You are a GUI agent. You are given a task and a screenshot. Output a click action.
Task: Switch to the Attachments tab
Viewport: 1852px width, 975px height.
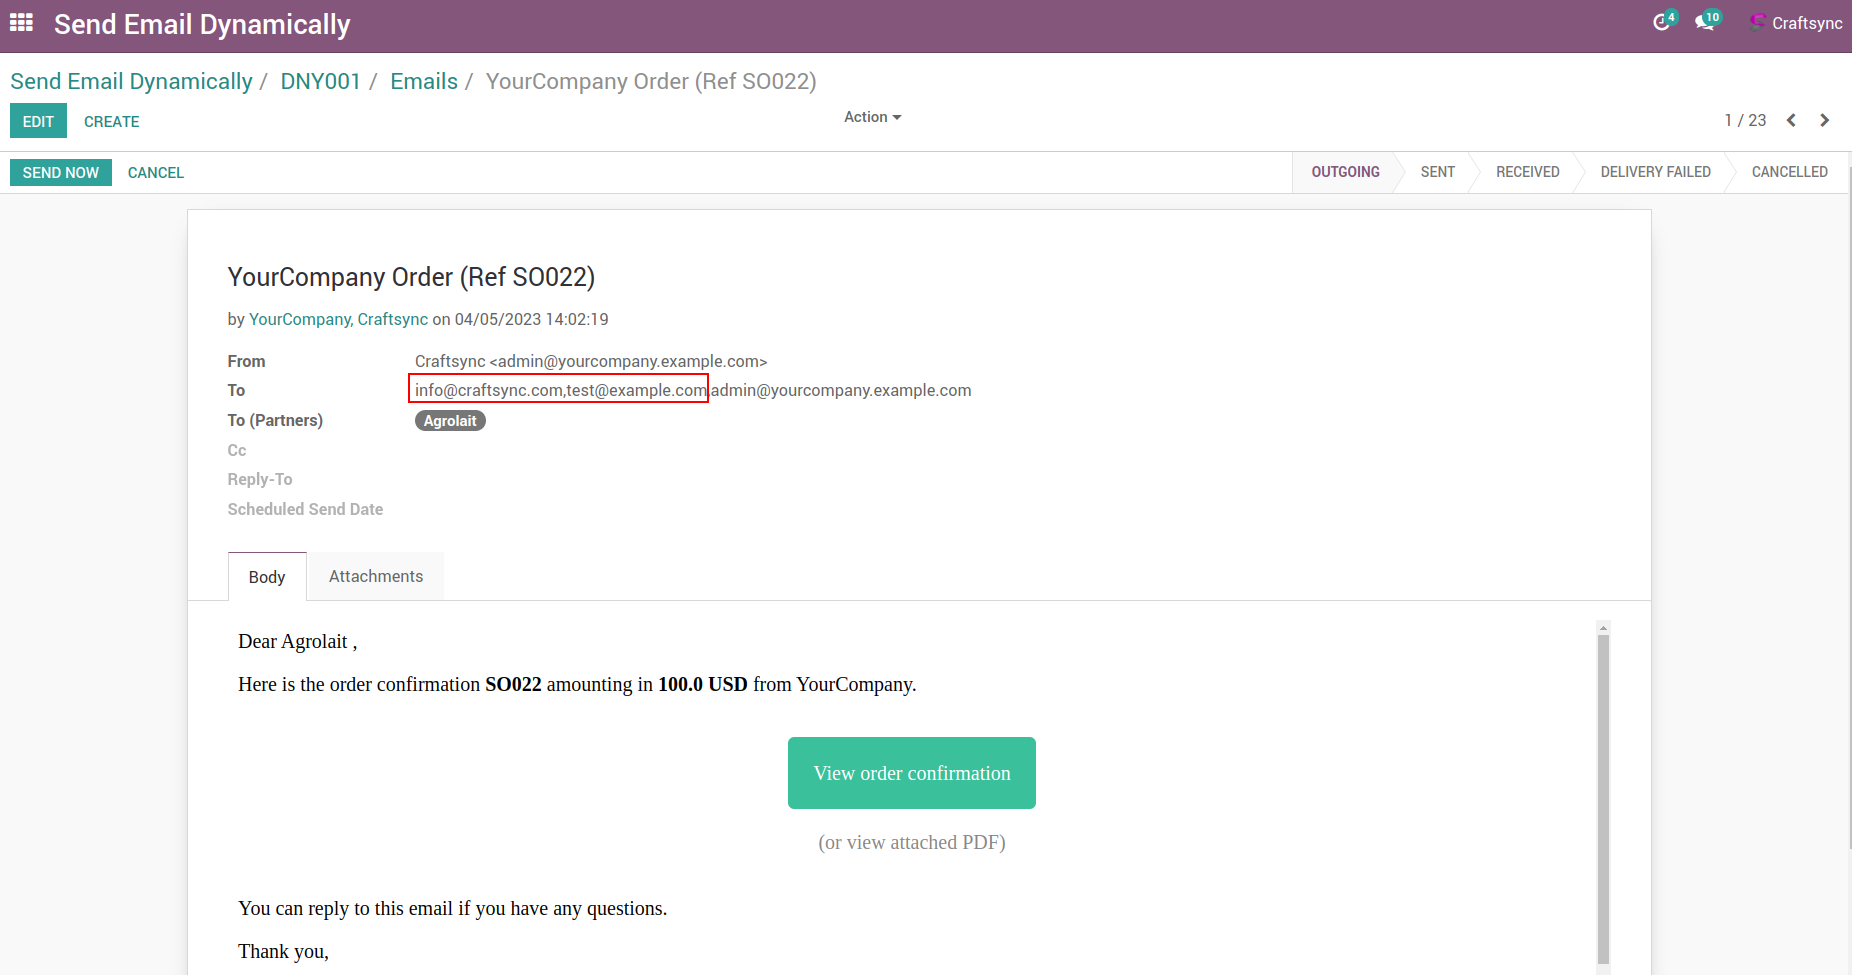tap(375, 577)
